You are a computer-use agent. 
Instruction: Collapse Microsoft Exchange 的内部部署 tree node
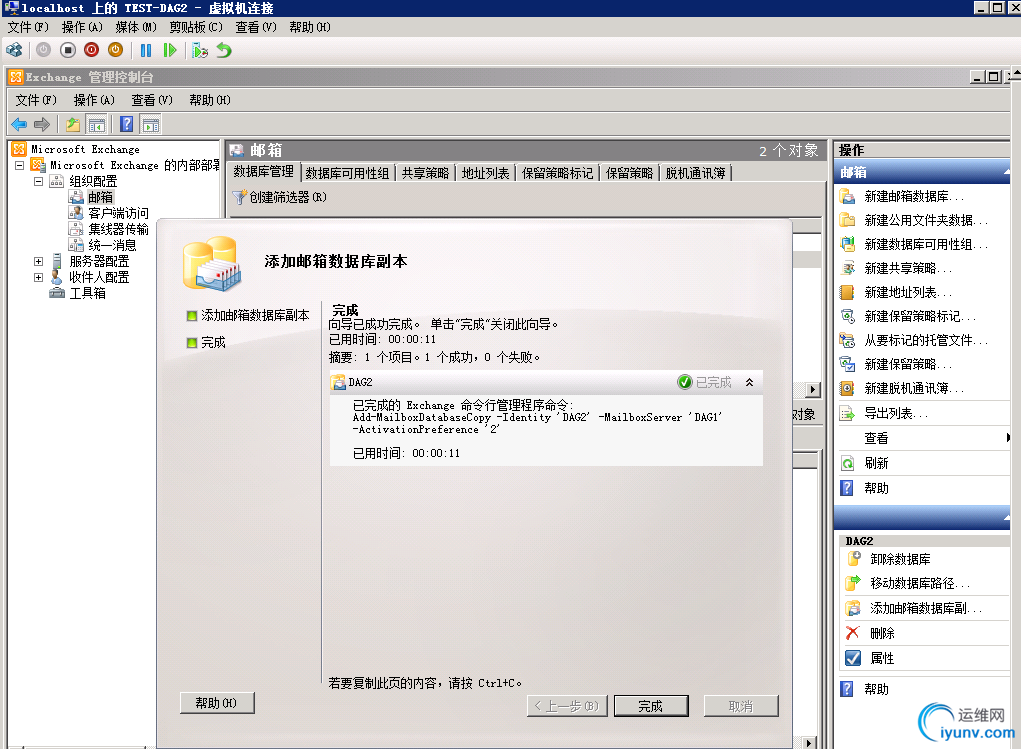pyautogui.click(x=20, y=165)
